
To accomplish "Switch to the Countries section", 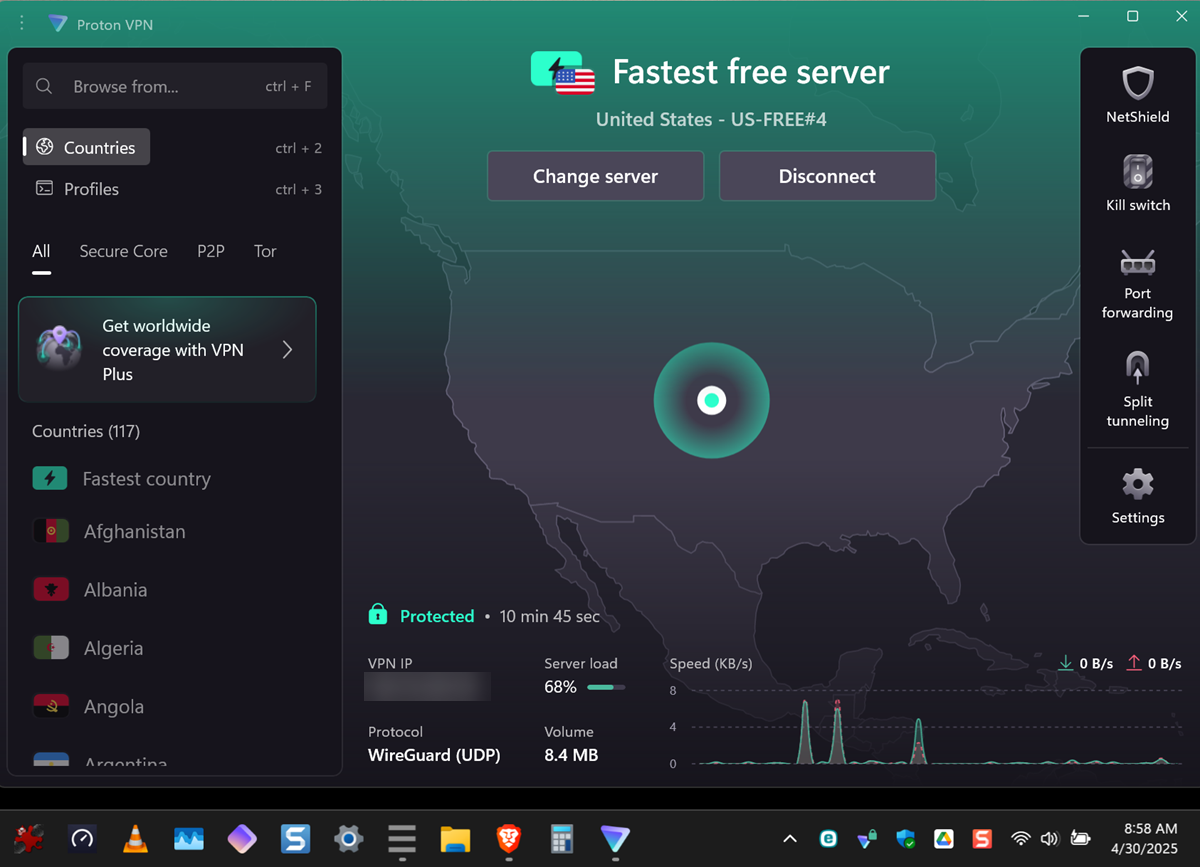I will pyautogui.click(x=87, y=147).
